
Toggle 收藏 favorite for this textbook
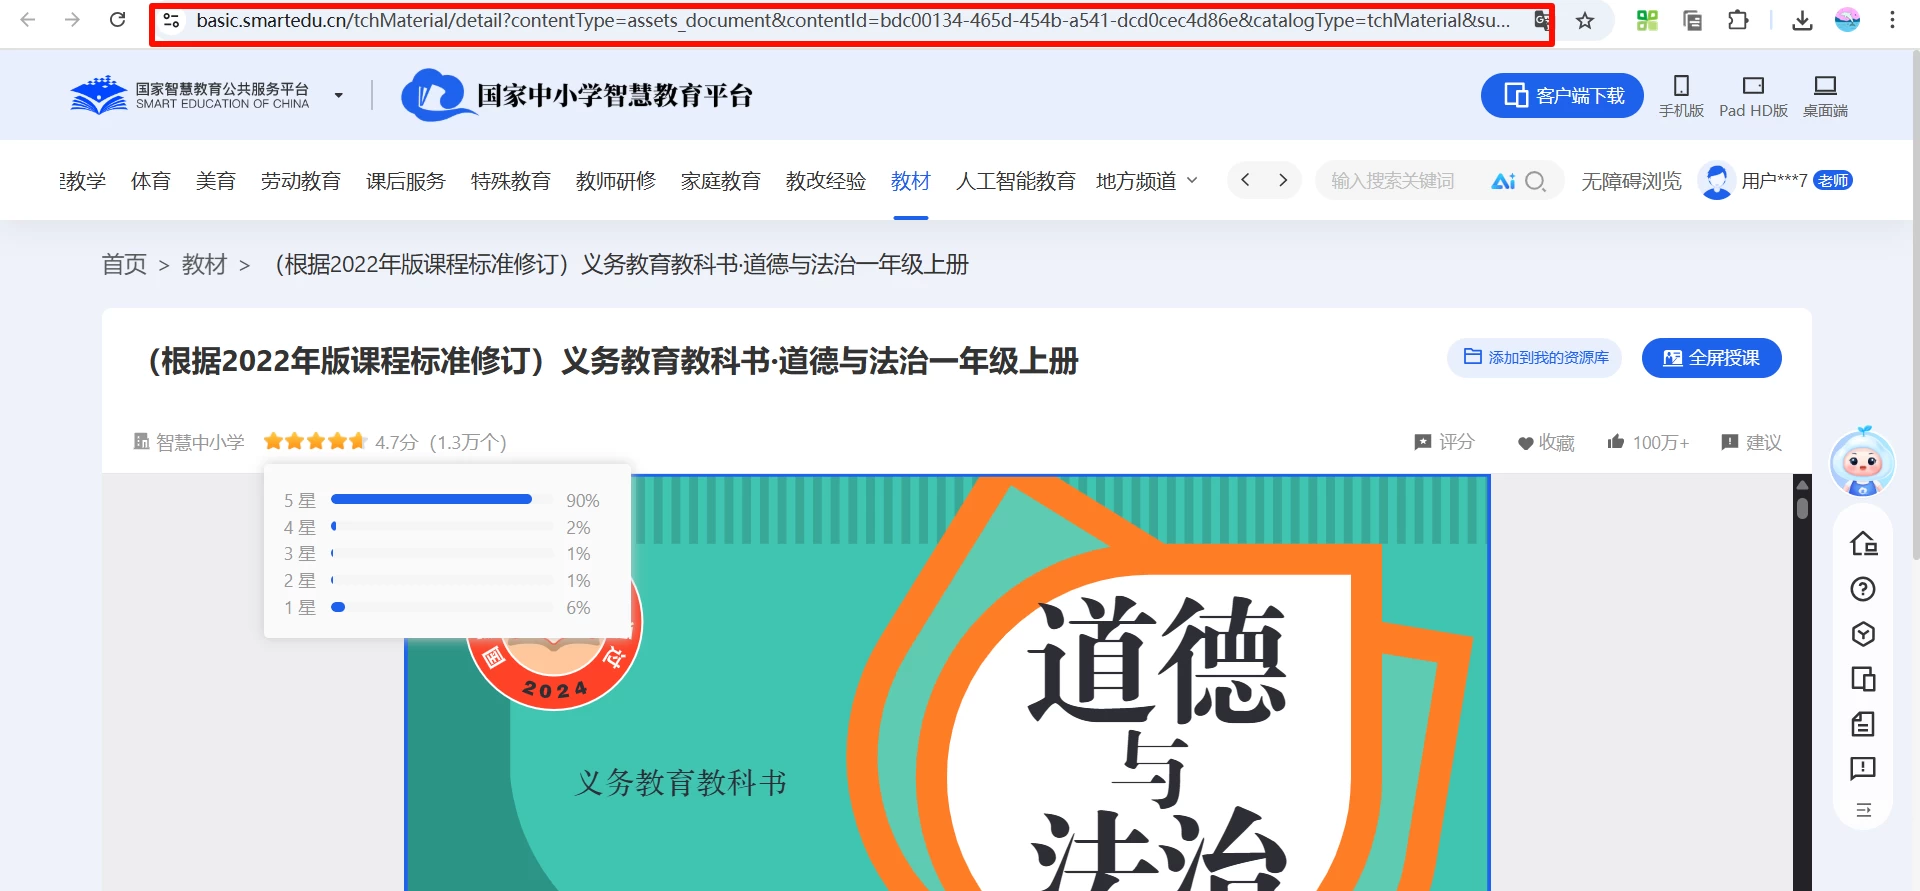pos(1546,443)
